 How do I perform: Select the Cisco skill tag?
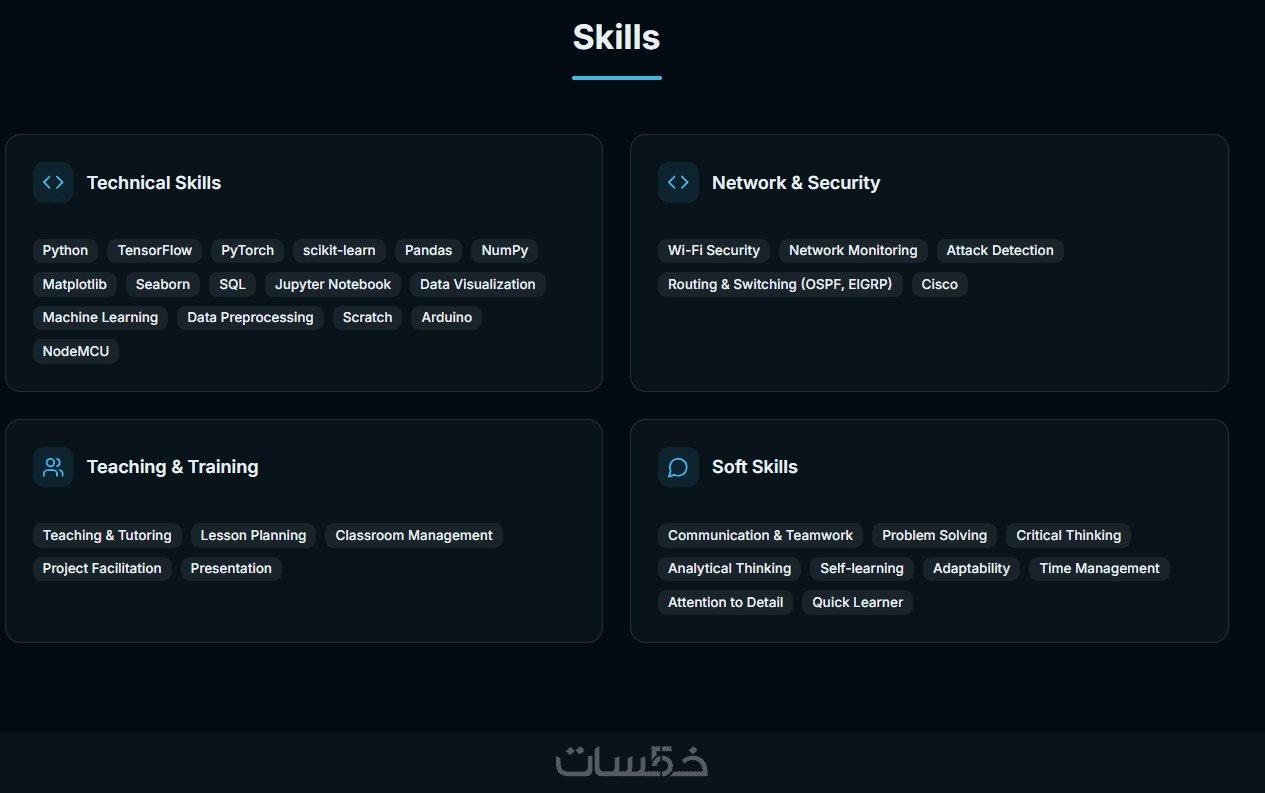[940, 285]
